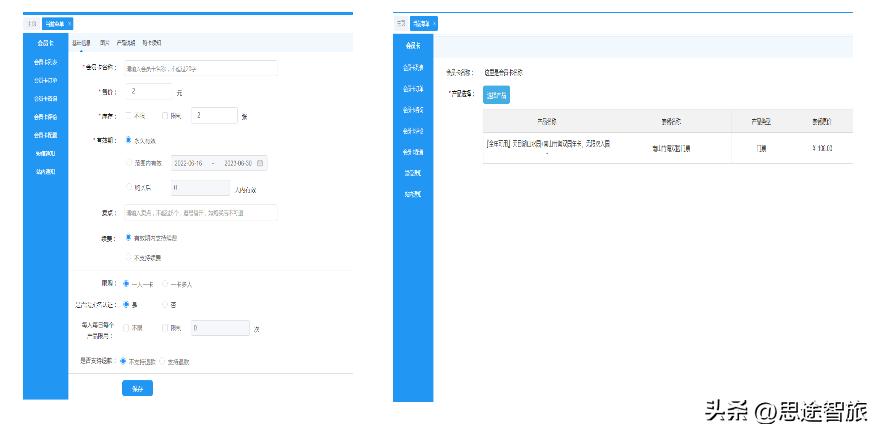880x435 pixels.
Task: Select the 支持退款 refund radio option
Action: pos(160,360)
